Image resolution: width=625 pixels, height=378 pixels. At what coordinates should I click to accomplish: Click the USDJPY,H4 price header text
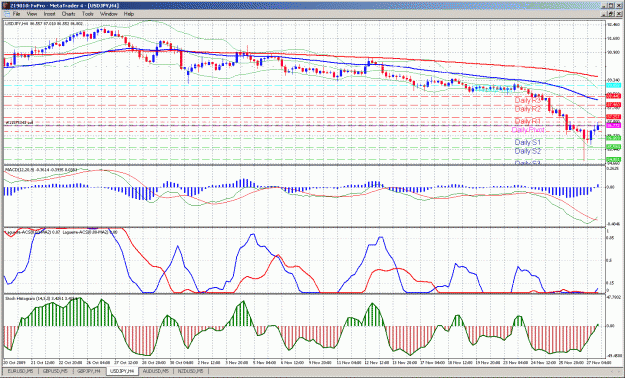point(43,24)
